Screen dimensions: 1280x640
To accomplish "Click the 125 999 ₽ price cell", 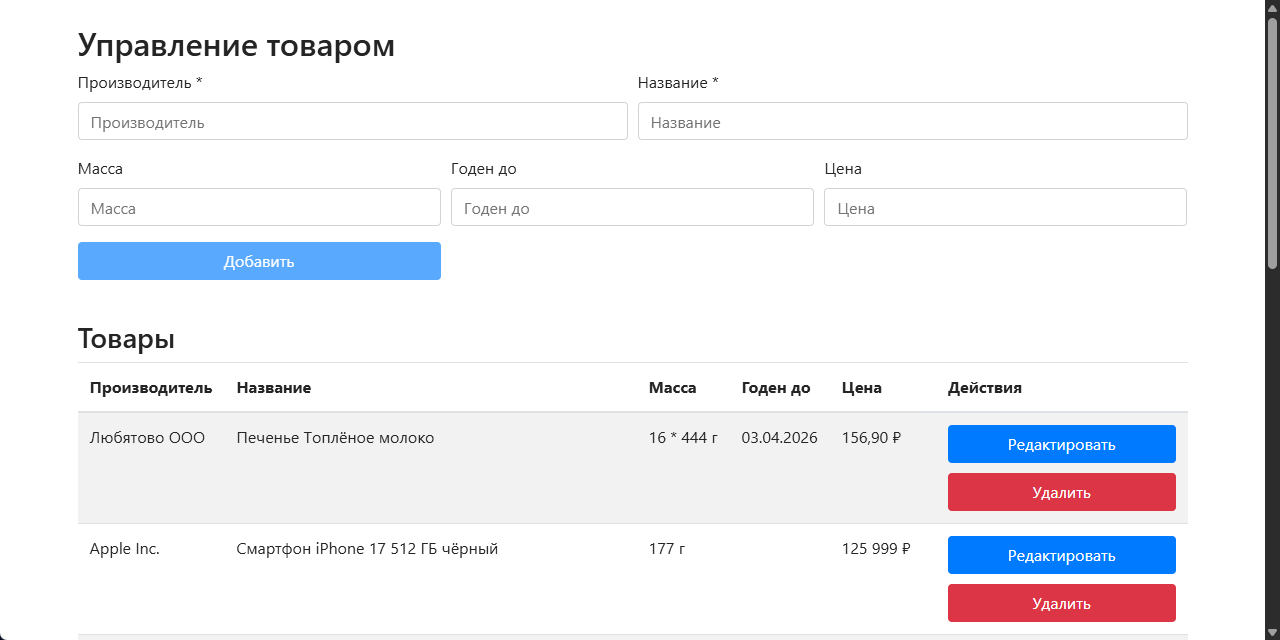I will coord(876,549).
